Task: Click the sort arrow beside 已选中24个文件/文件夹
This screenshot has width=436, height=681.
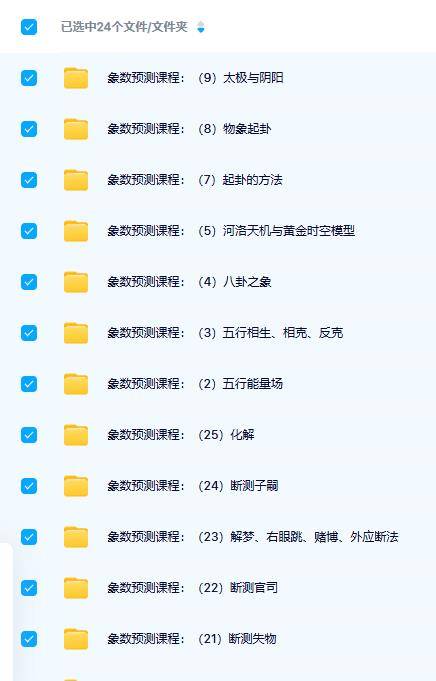Action: click(200, 27)
